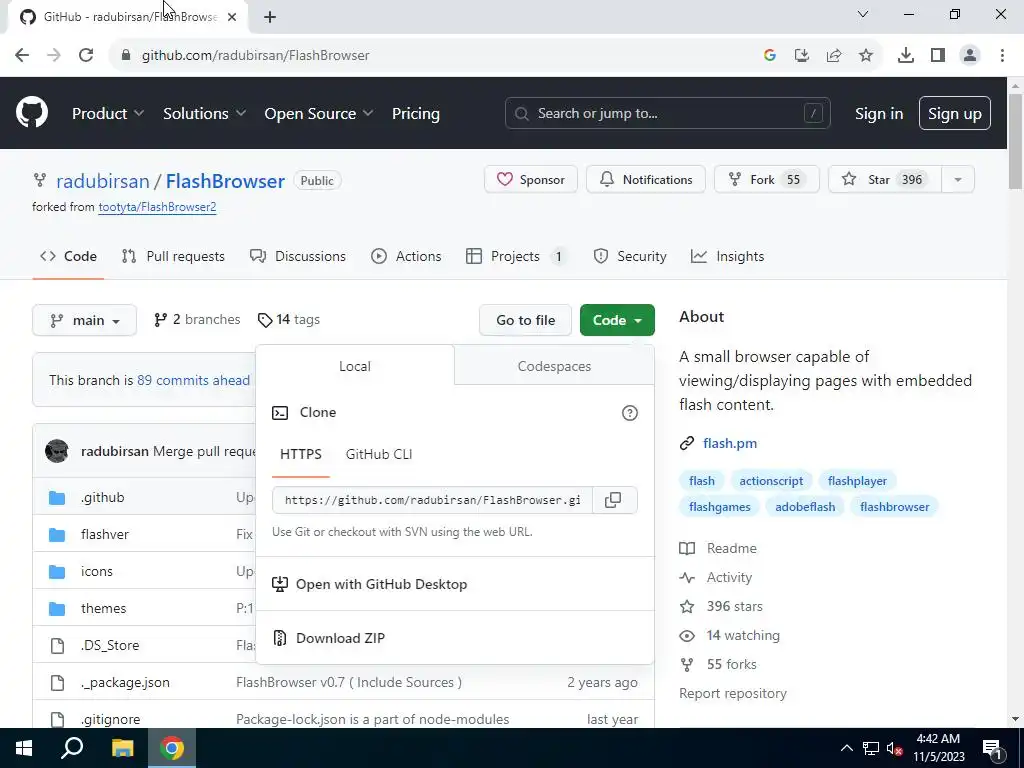The height and width of the screenshot is (768, 1024).
Task: Click the Pricing link
Action: pos(416,114)
